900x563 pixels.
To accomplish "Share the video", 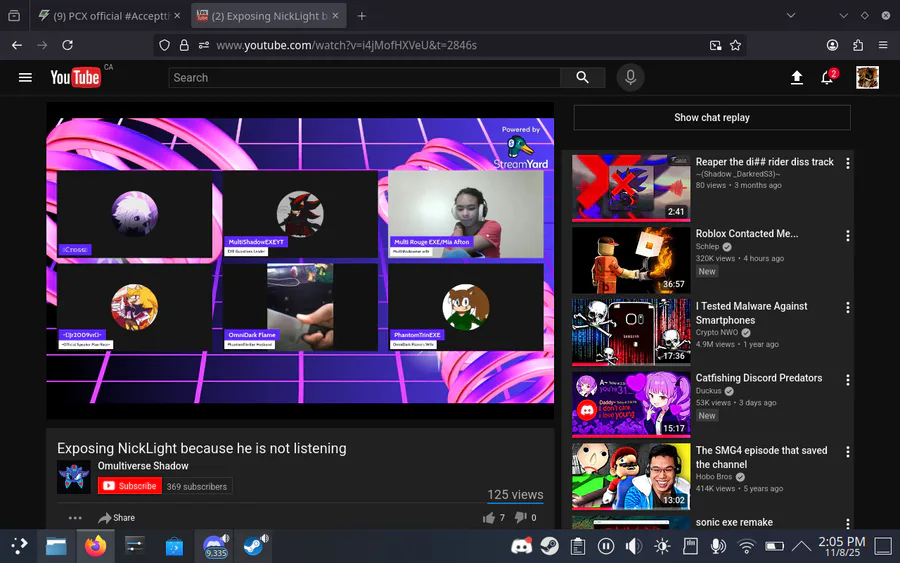I will pyautogui.click(x=117, y=518).
